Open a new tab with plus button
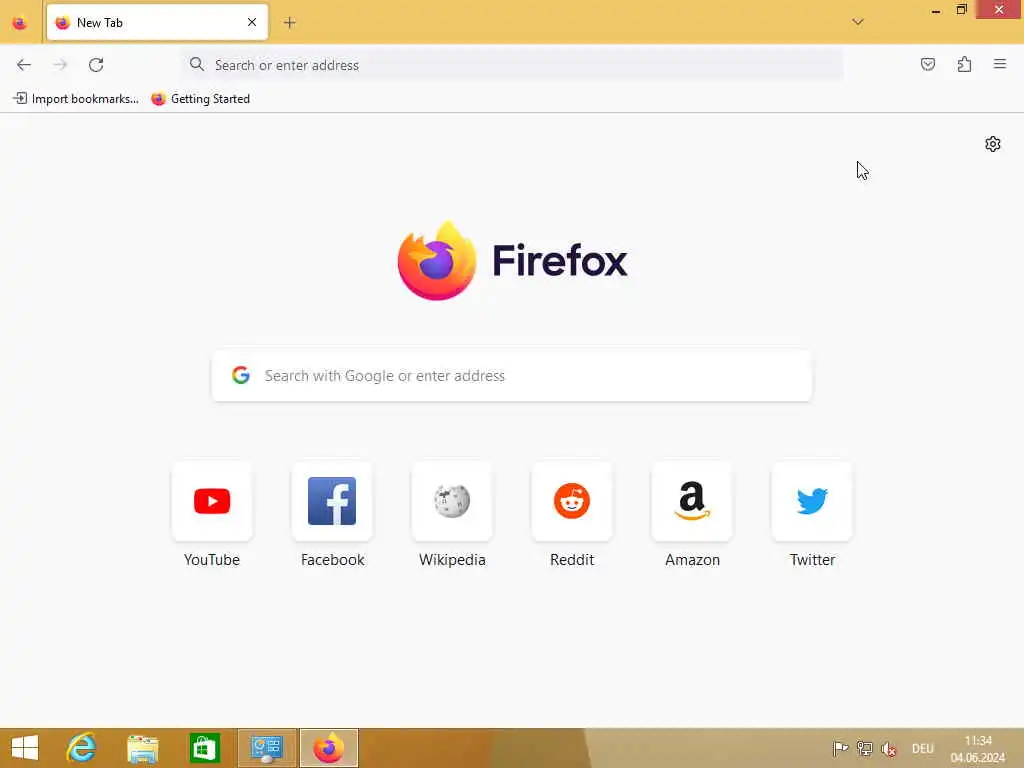The height and width of the screenshot is (768, 1024). (289, 23)
